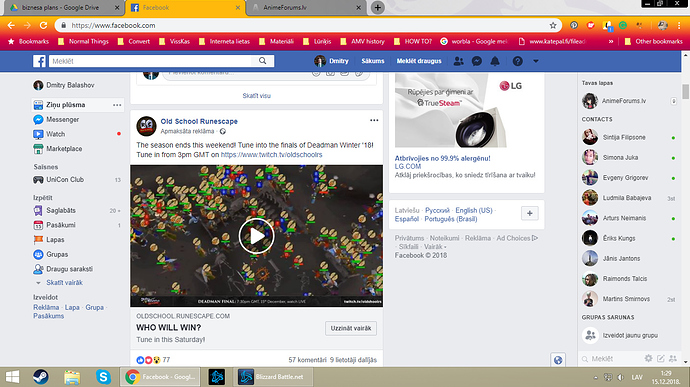The width and height of the screenshot is (690, 387).
Task: Launch Steam from the taskbar
Action: [x=41, y=377]
